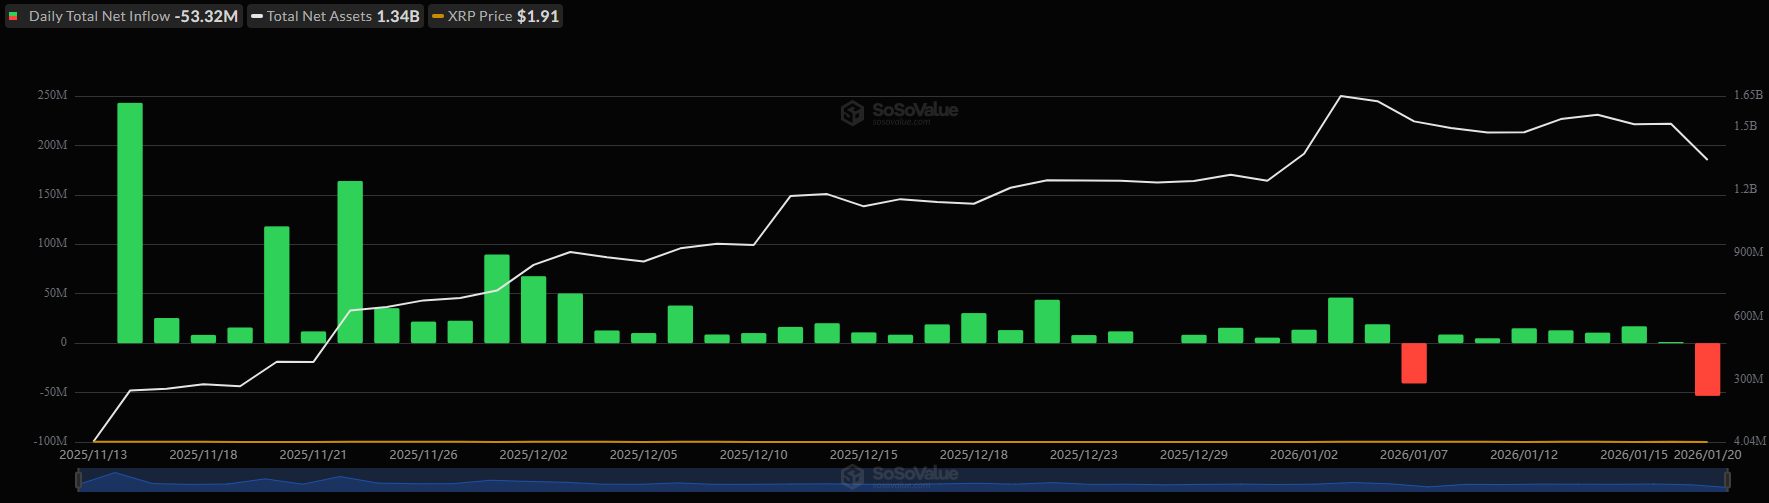Click the peak of the white assets line
The image size is (1769, 503).
point(1340,96)
